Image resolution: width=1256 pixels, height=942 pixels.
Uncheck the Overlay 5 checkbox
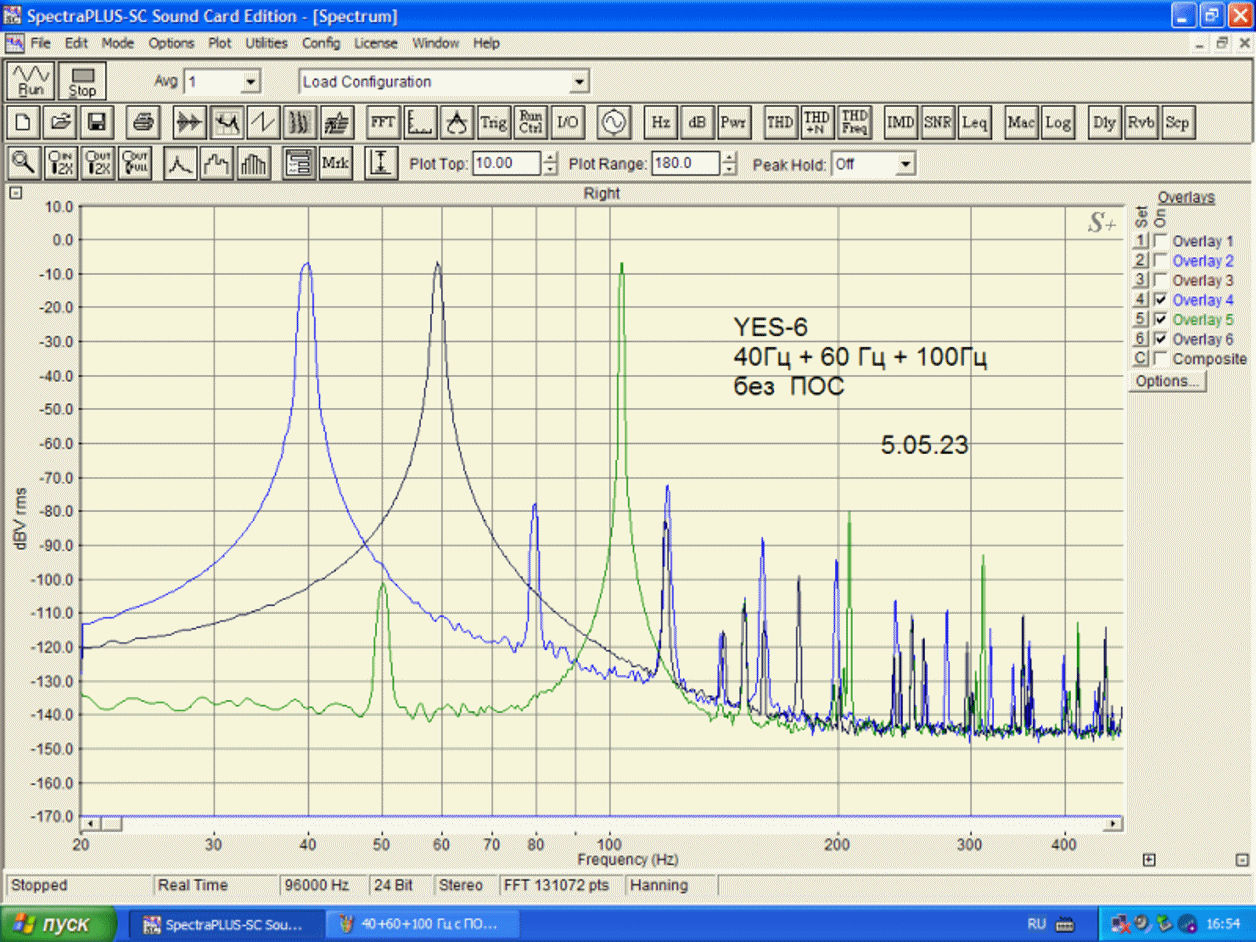click(x=1160, y=319)
